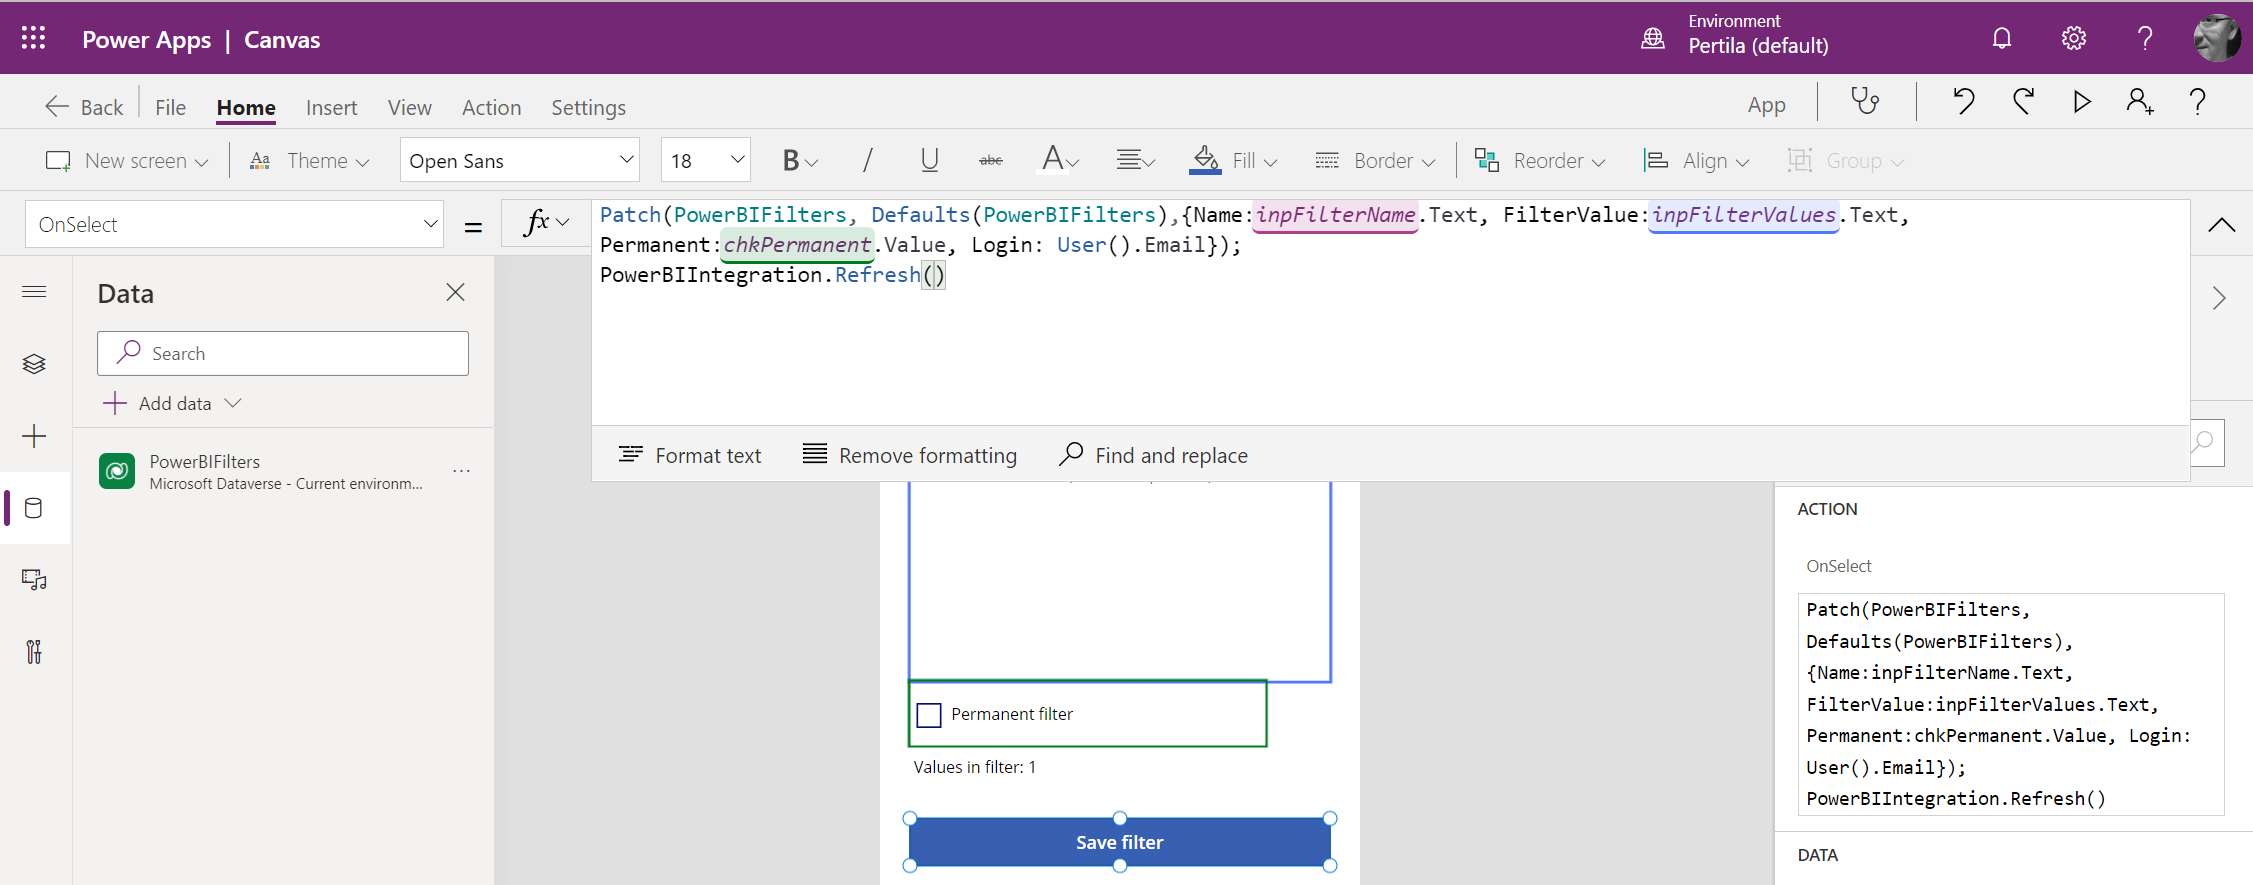Open the App checker stethoscope icon
The height and width of the screenshot is (885, 2253).
(1865, 102)
